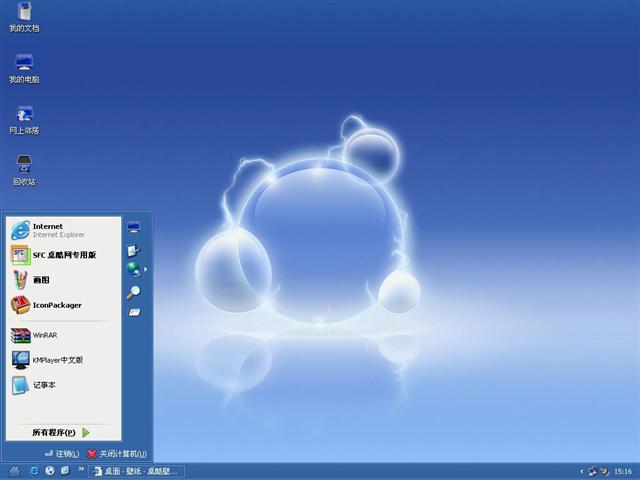The width and height of the screenshot is (640, 480).
Task: Open the globe network icon in start menu sidebar
Action: pos(133,269)
